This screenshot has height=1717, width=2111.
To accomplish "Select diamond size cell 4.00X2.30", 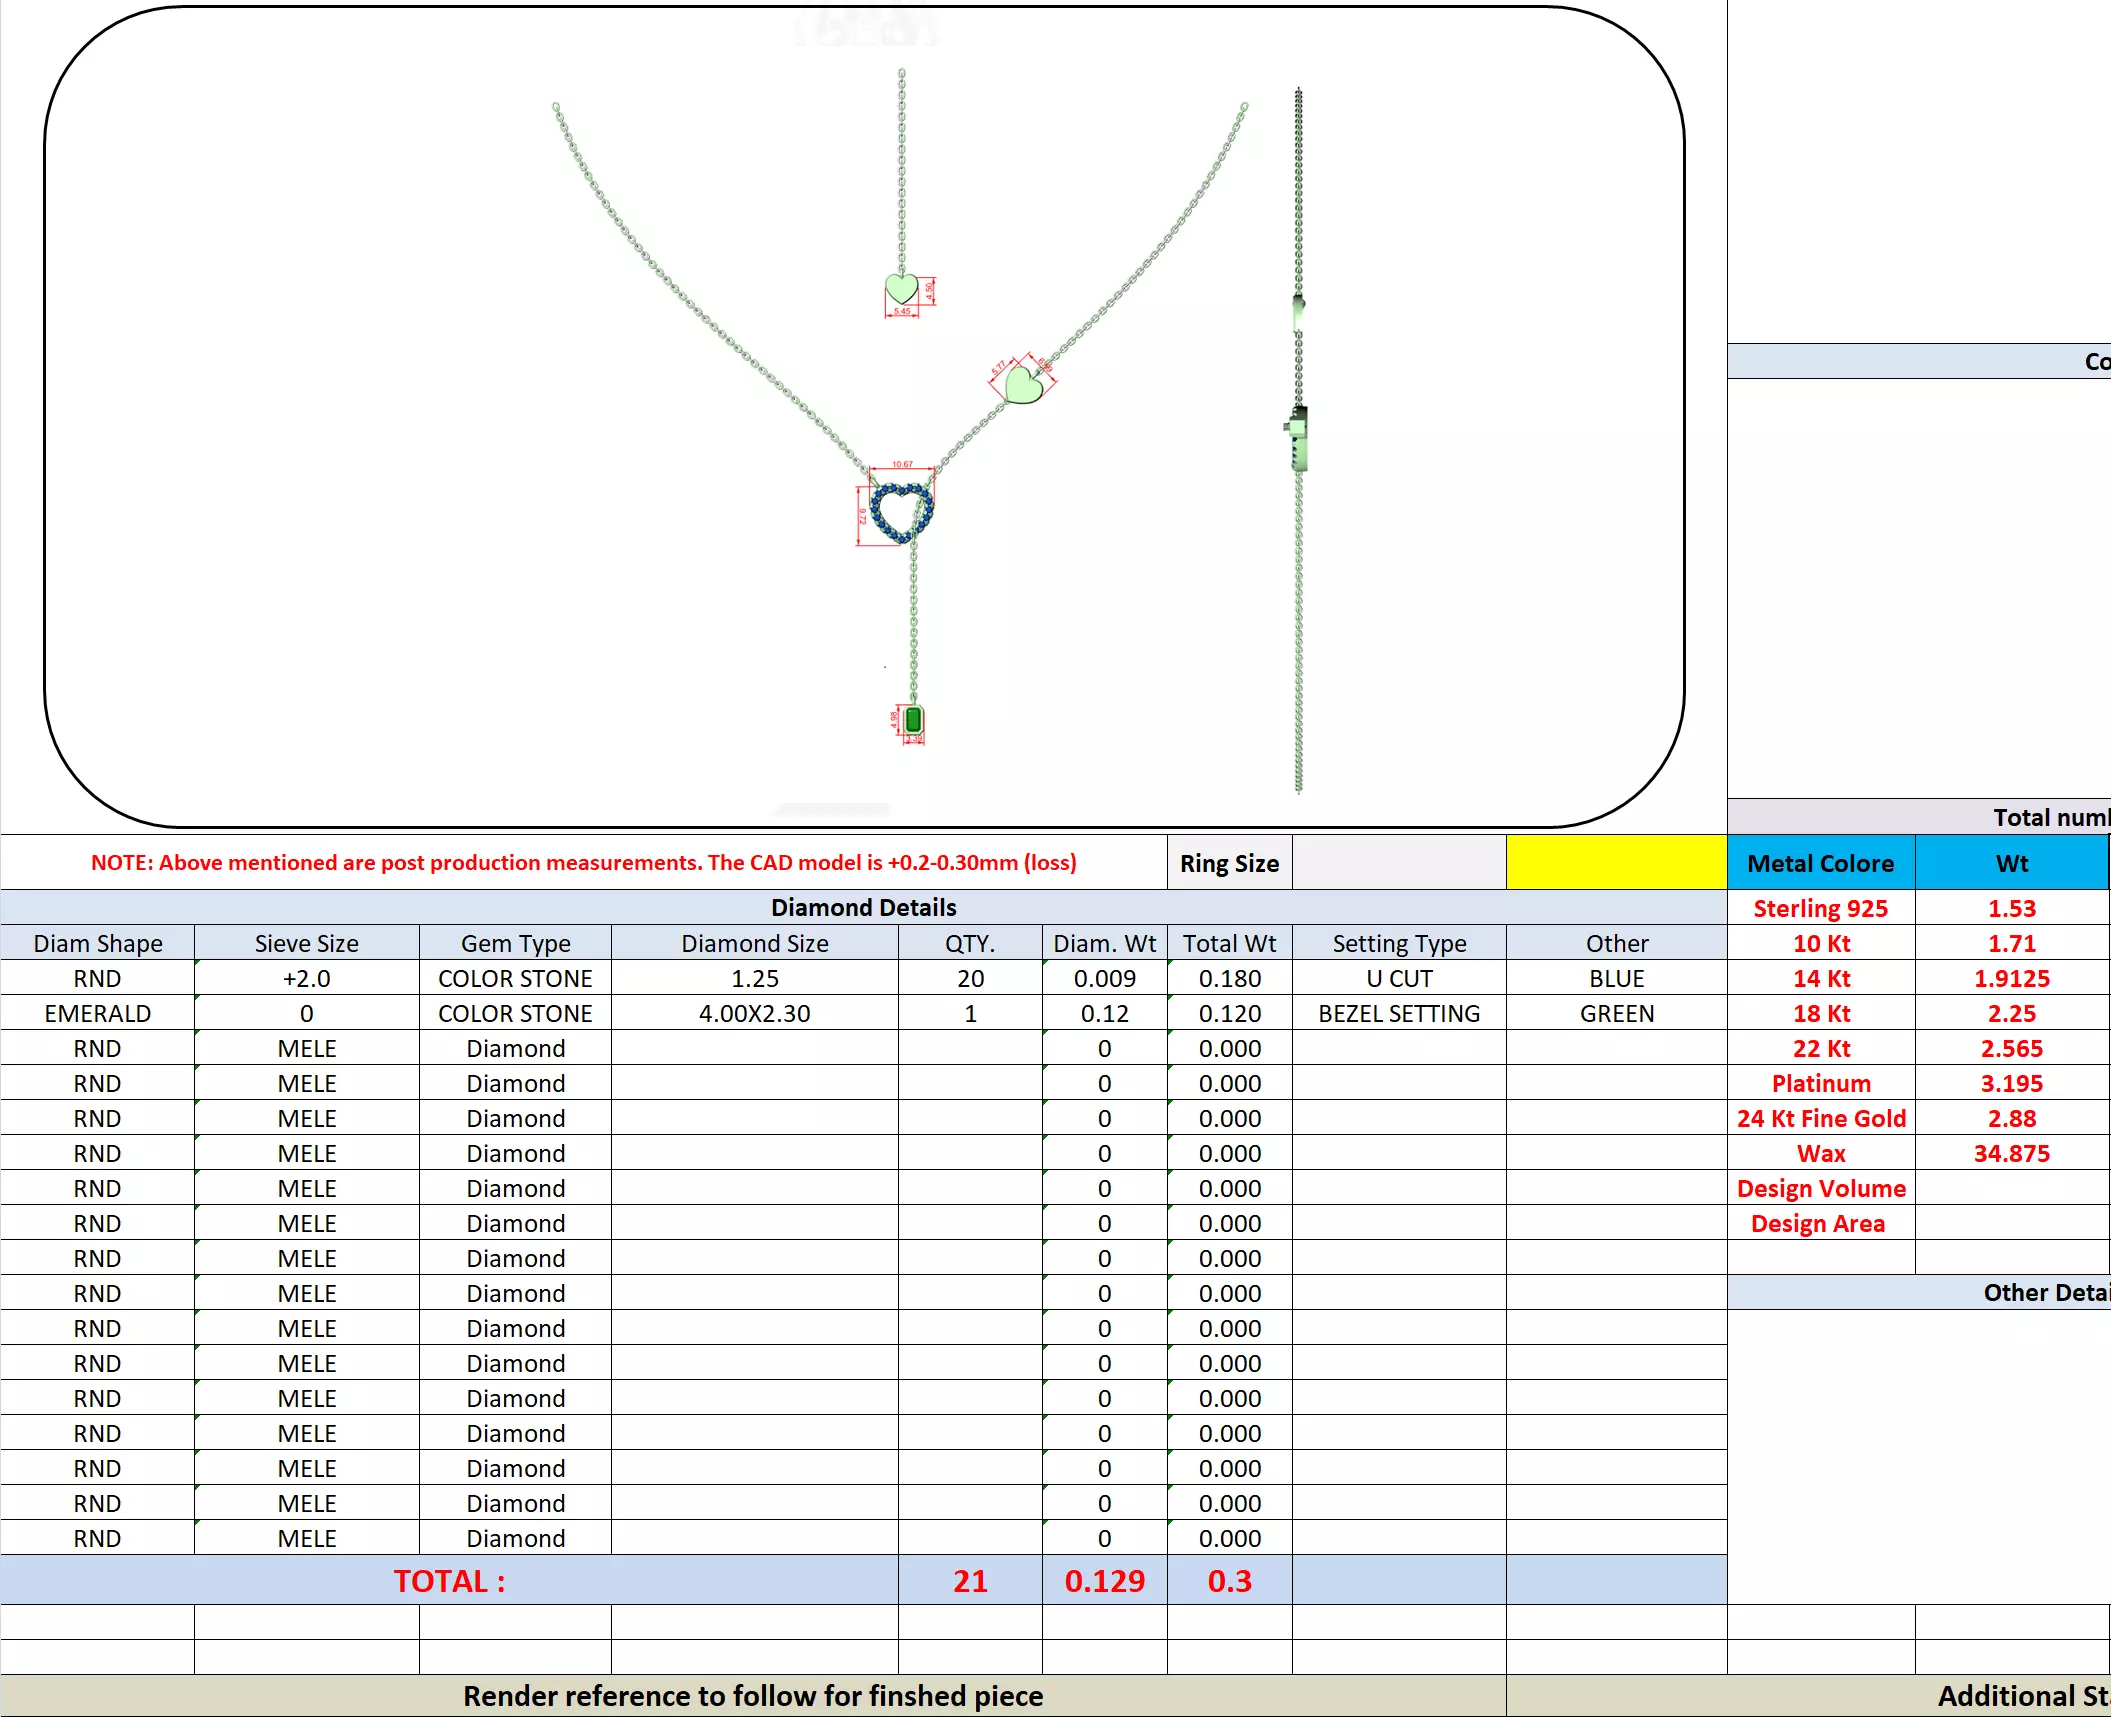I will 754,1013.
